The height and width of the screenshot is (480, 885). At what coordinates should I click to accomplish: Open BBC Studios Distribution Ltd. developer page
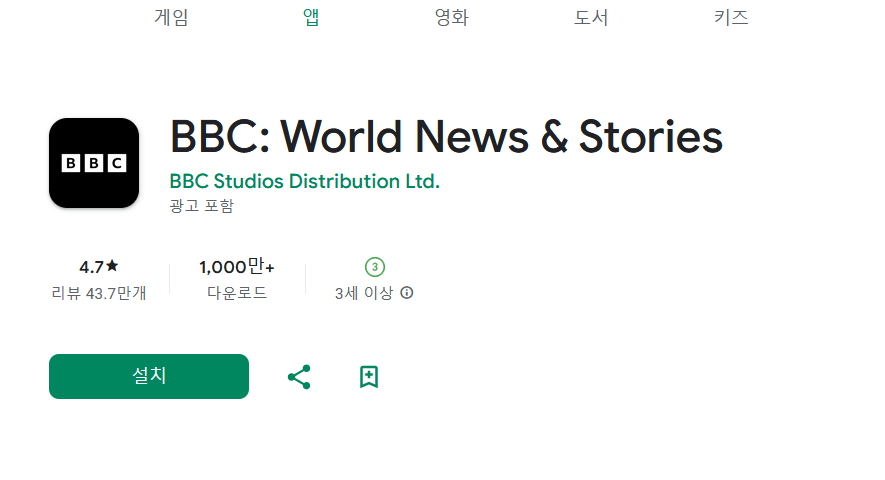304,181
